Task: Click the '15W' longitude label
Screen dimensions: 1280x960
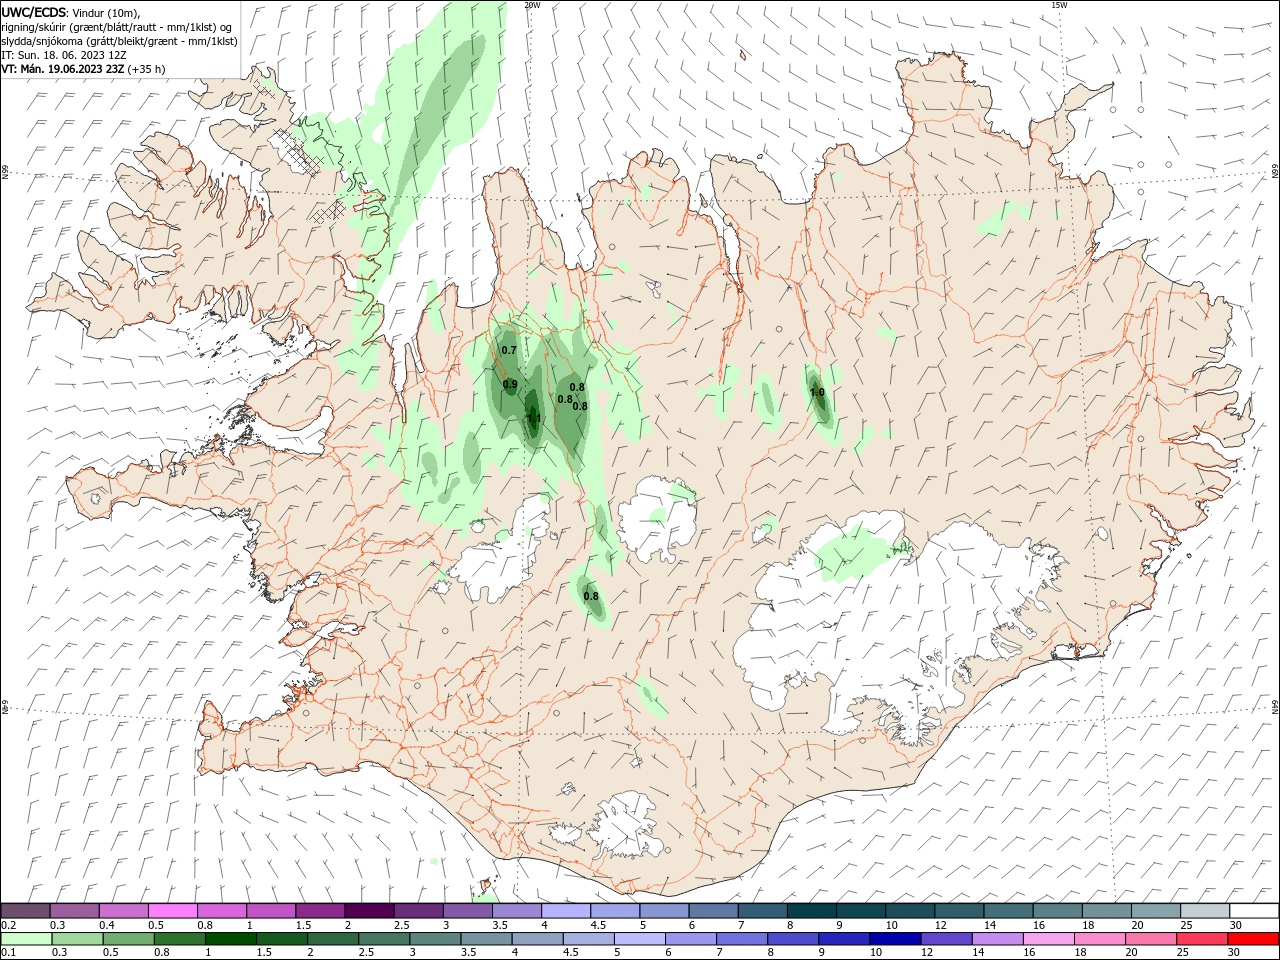Action: tap(1060, 5)
